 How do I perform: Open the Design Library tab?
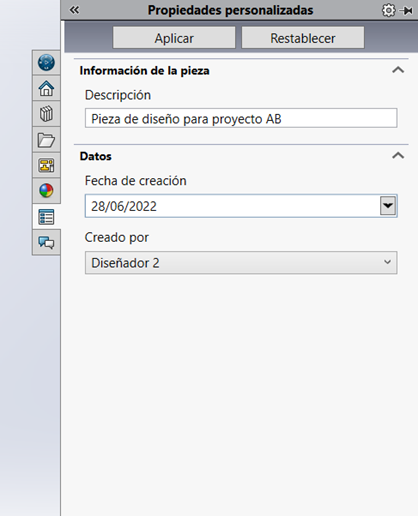(x=46, y=114)
